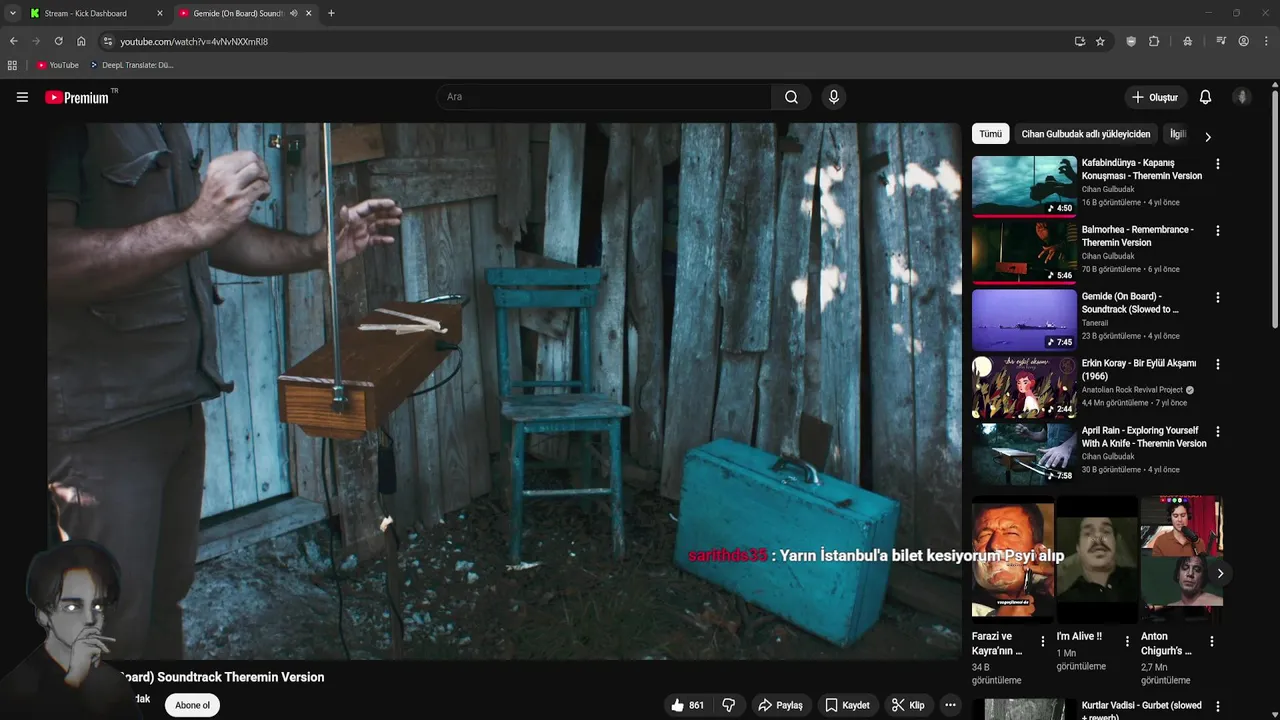1280x720 pixels.
Task: Reload the page
Action: pos(58,41)
